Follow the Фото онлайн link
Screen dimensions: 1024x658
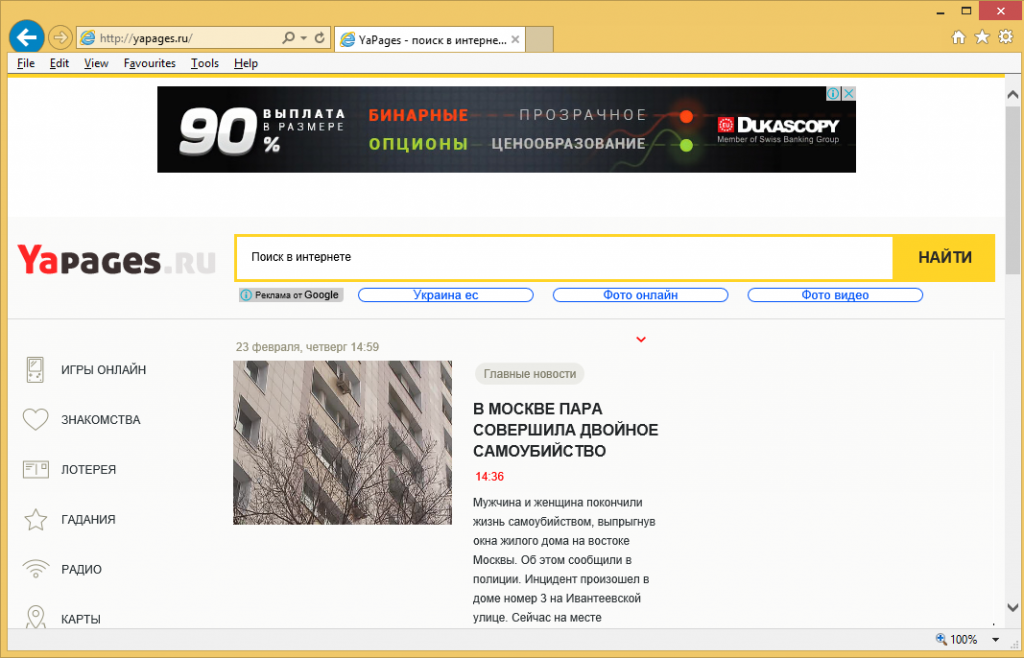640,295
